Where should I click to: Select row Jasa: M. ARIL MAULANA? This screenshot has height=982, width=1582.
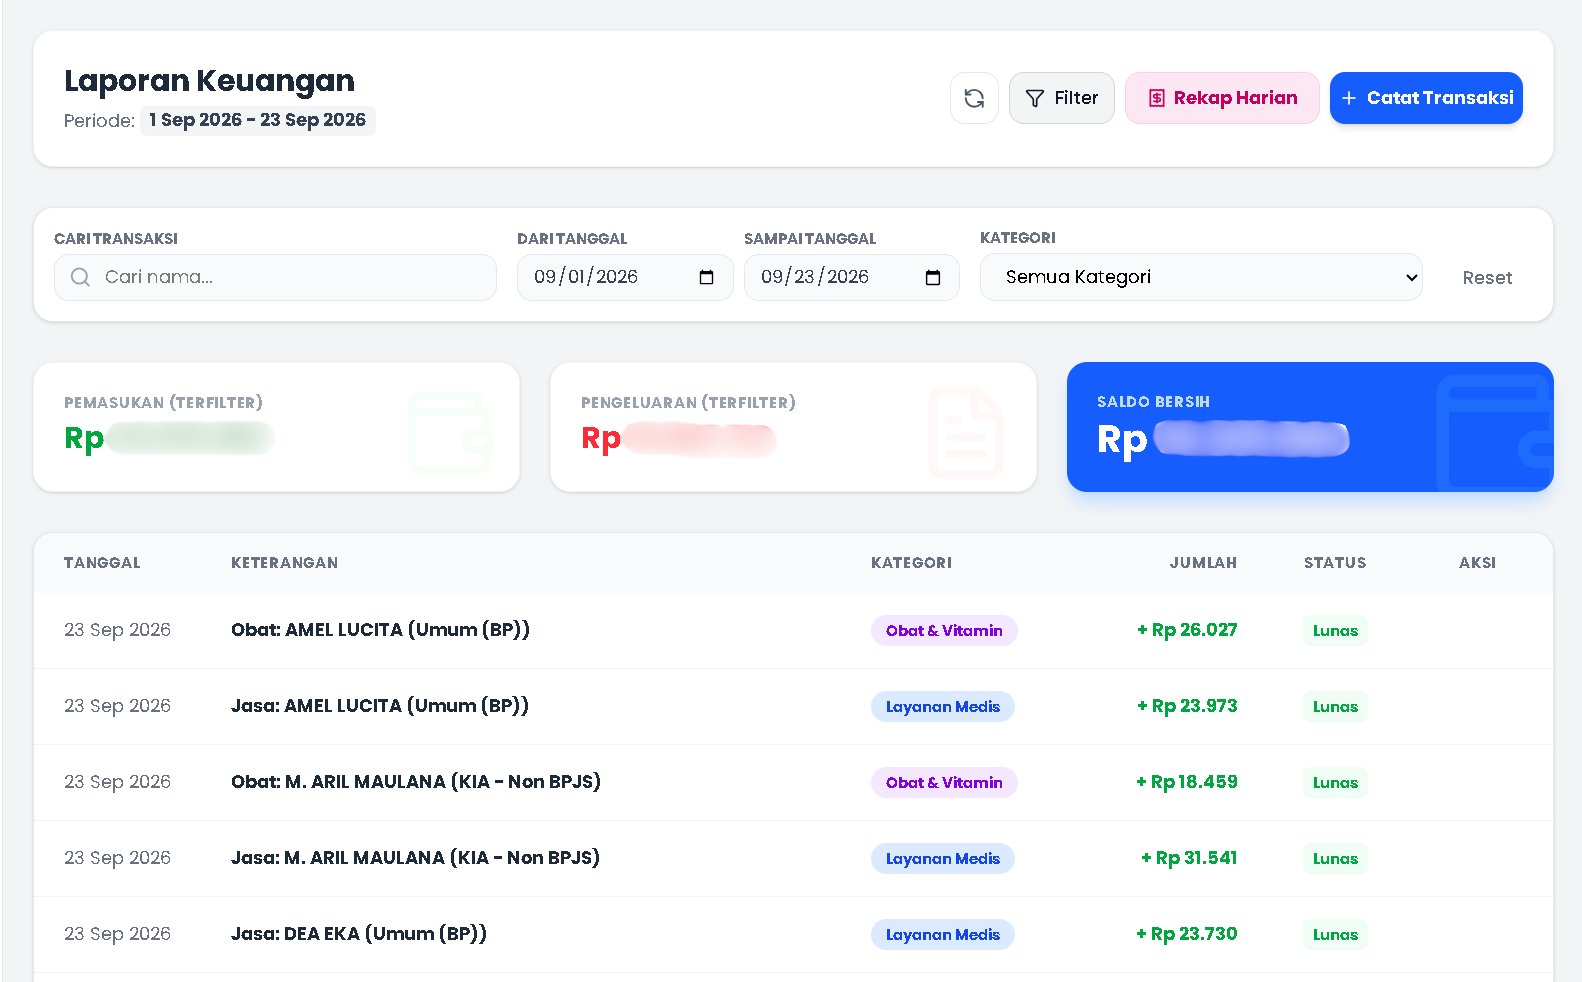pos(793,858)
